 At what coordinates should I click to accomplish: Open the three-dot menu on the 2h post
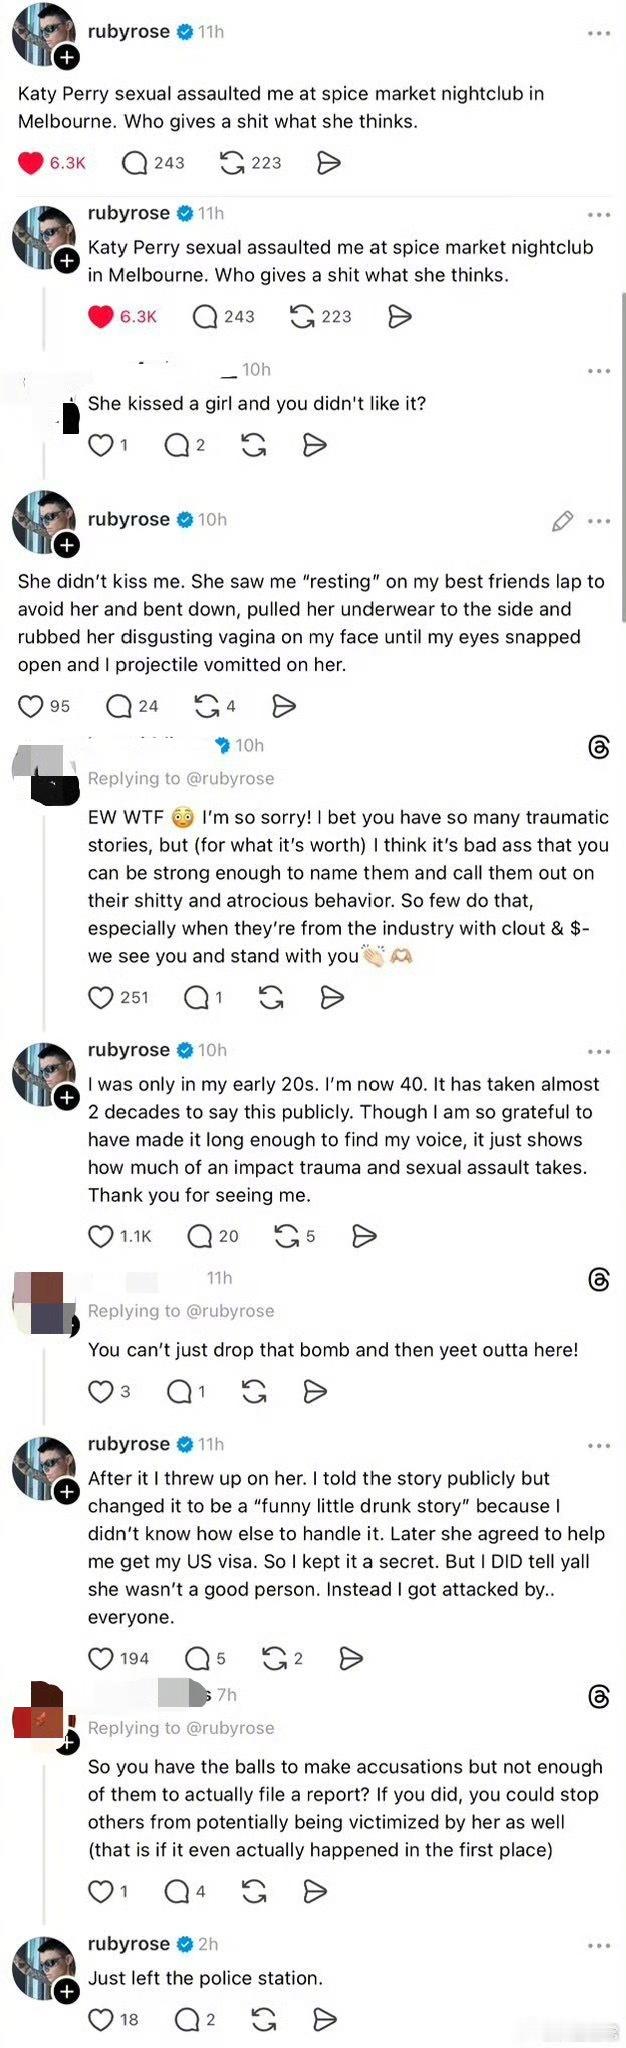(600, 1945)
